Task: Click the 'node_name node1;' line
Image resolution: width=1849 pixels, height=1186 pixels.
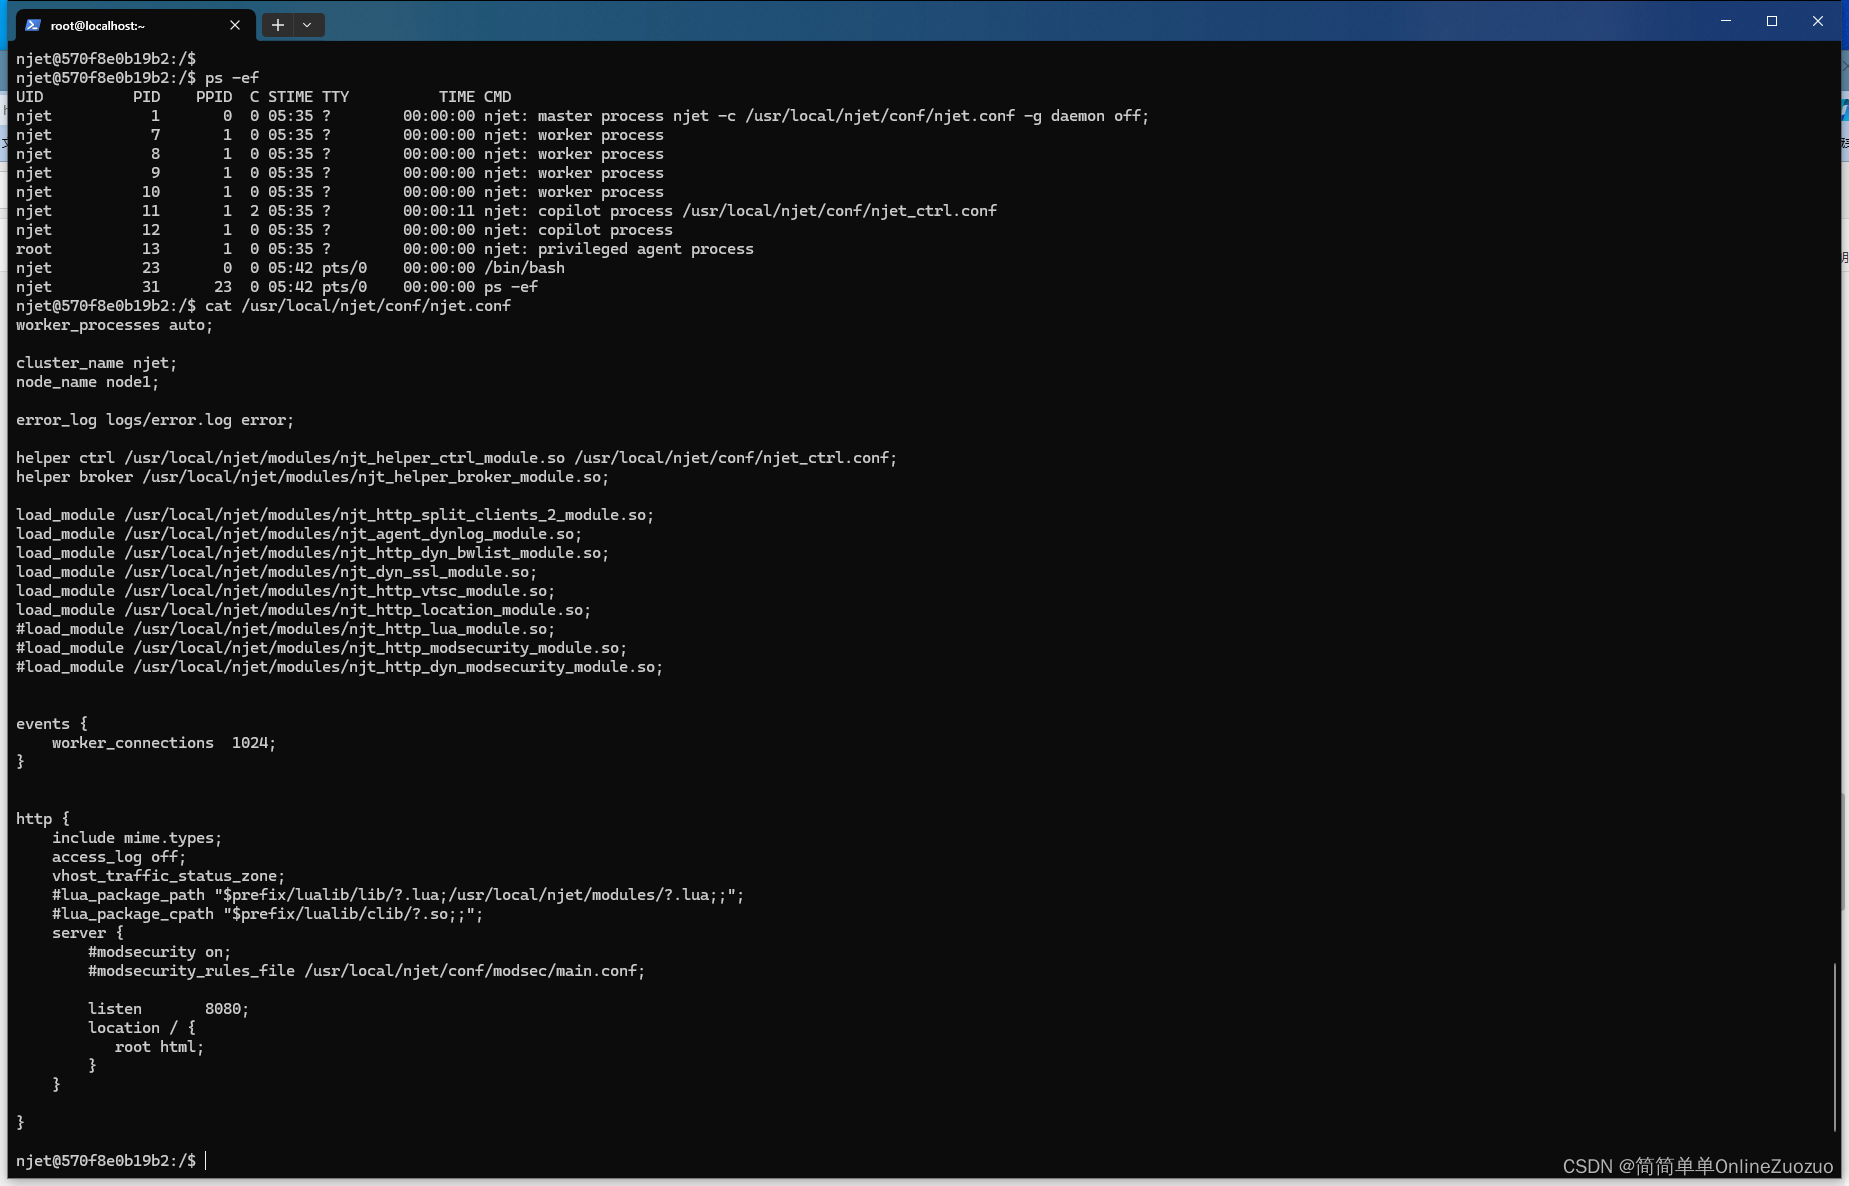Action: coord(87,382)
